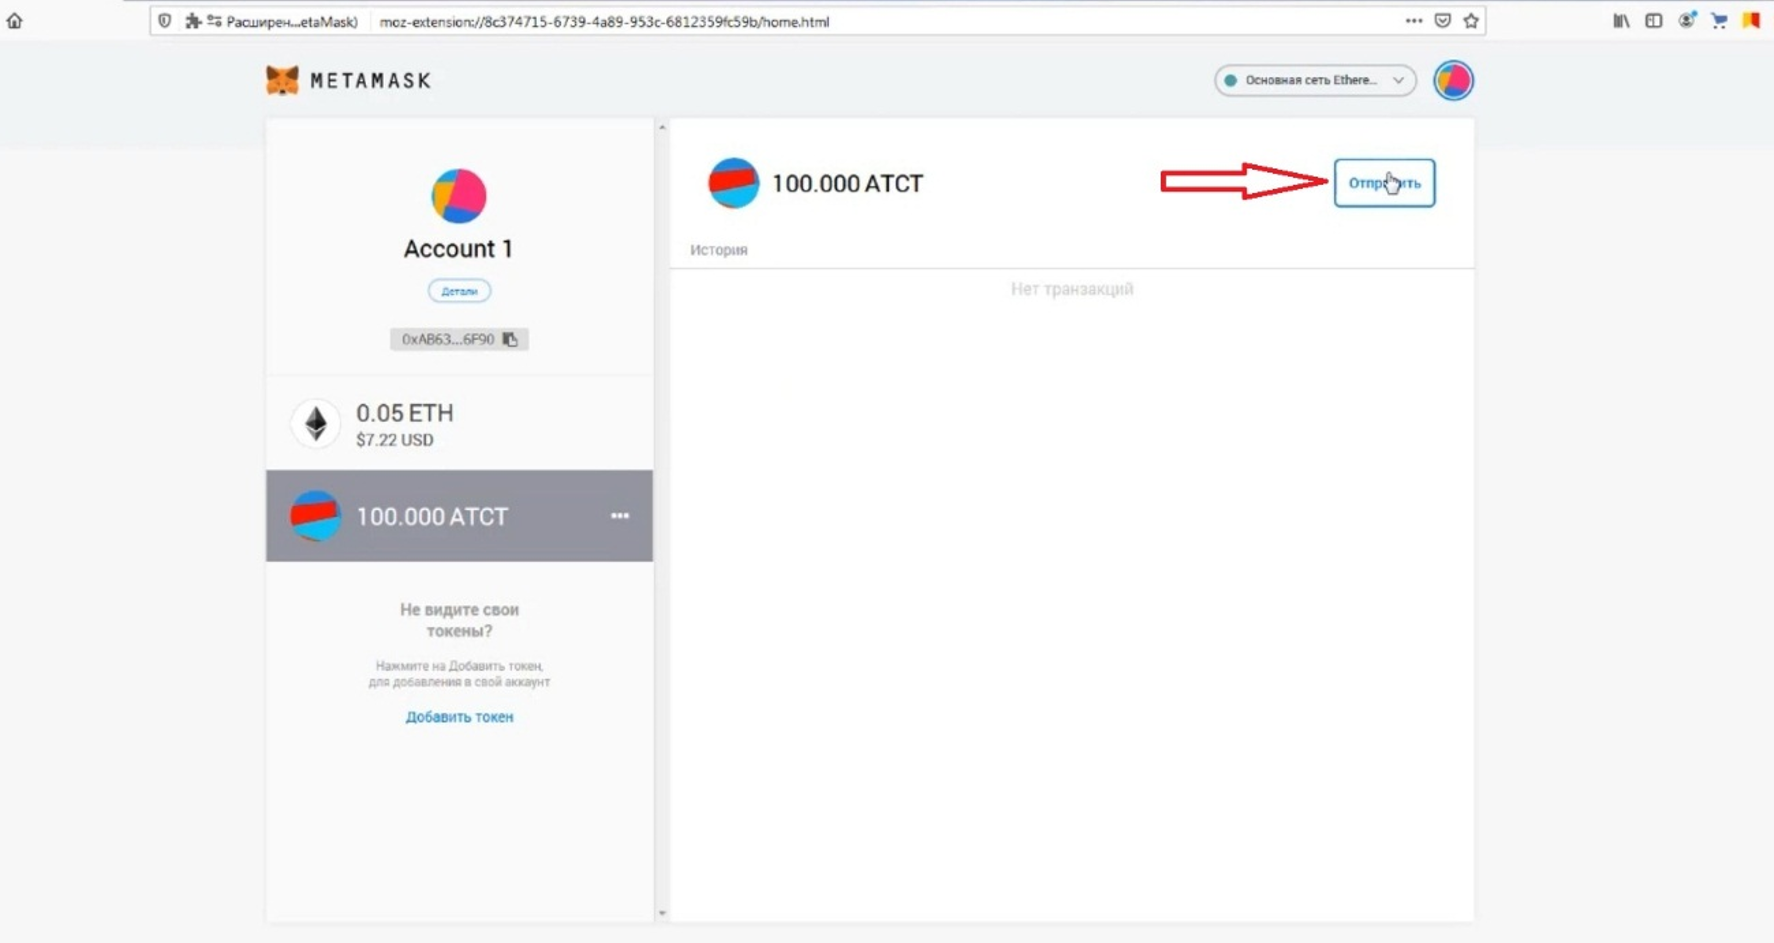Click the Firefox account icon
This screenshot has width=1774, height=943.
click(x=1686, y=21)
